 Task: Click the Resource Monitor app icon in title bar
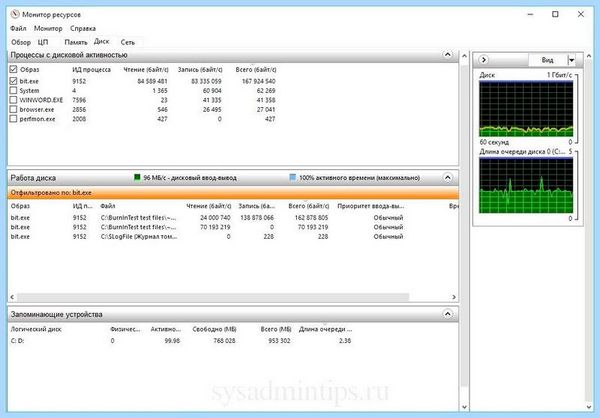pyautogui.click(x=15, y=15)
